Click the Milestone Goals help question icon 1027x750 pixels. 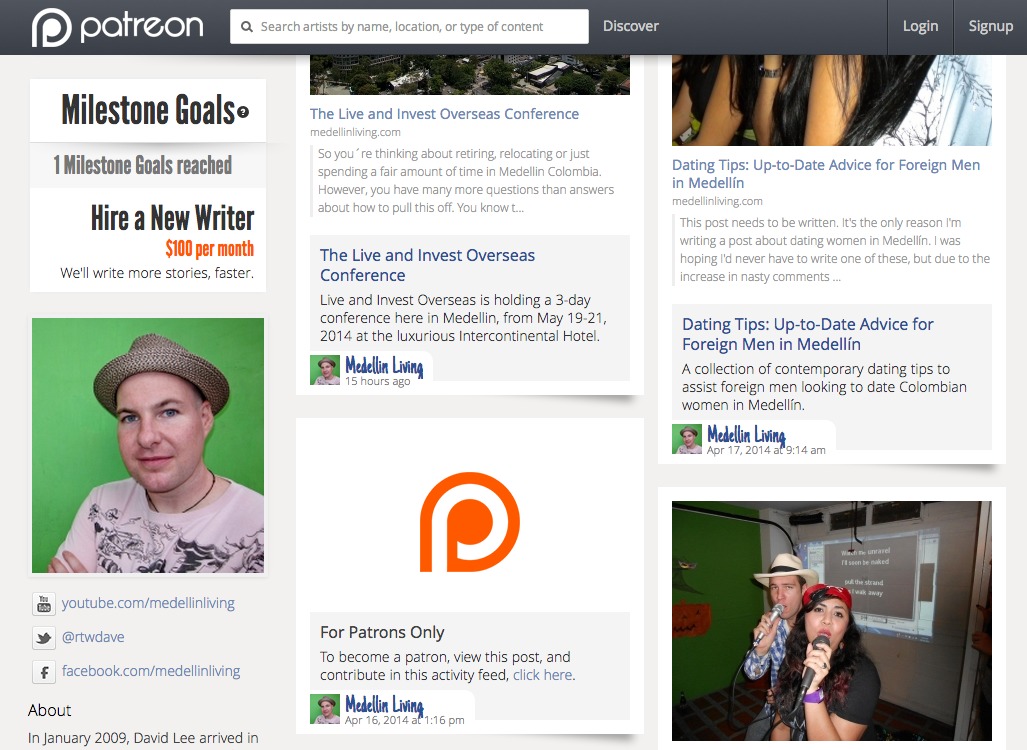click(x=243, y=112)
